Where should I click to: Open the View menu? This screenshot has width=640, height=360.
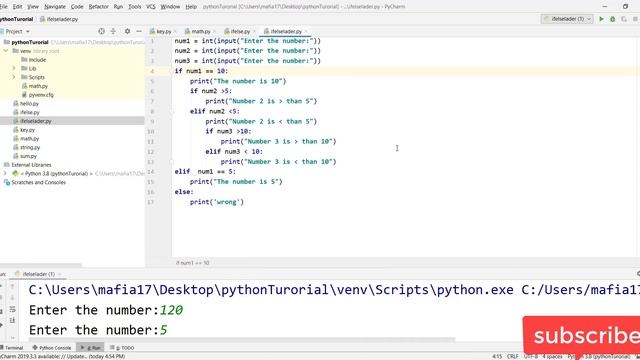33,7
